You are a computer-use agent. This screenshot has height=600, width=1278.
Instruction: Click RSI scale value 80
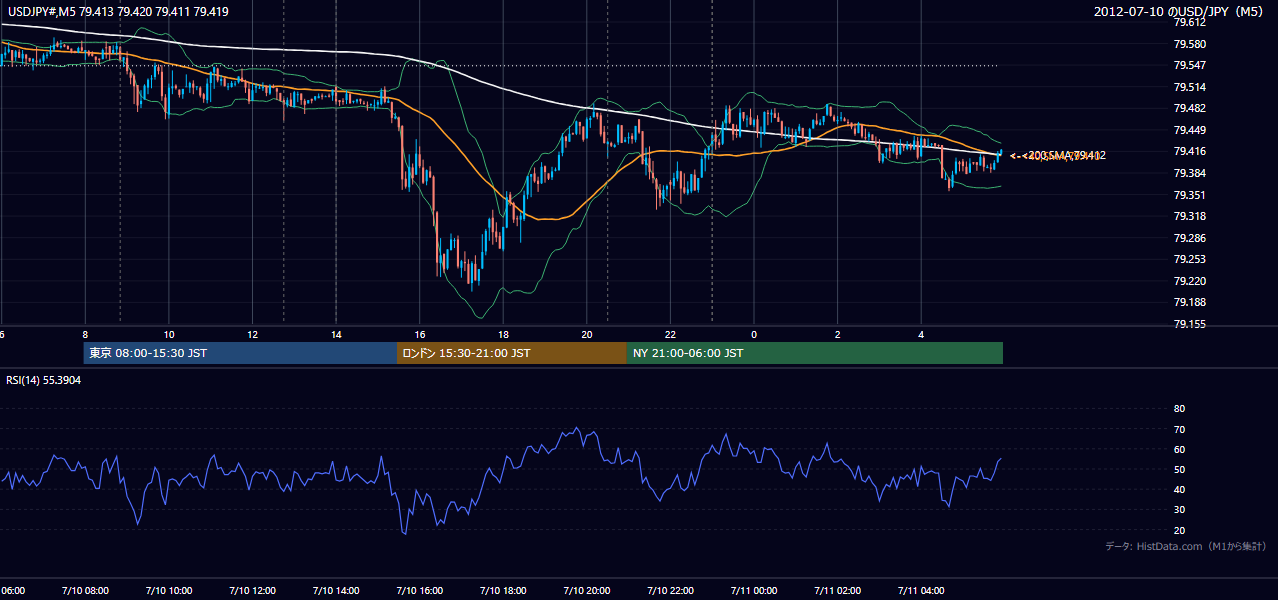(1180, 409)
